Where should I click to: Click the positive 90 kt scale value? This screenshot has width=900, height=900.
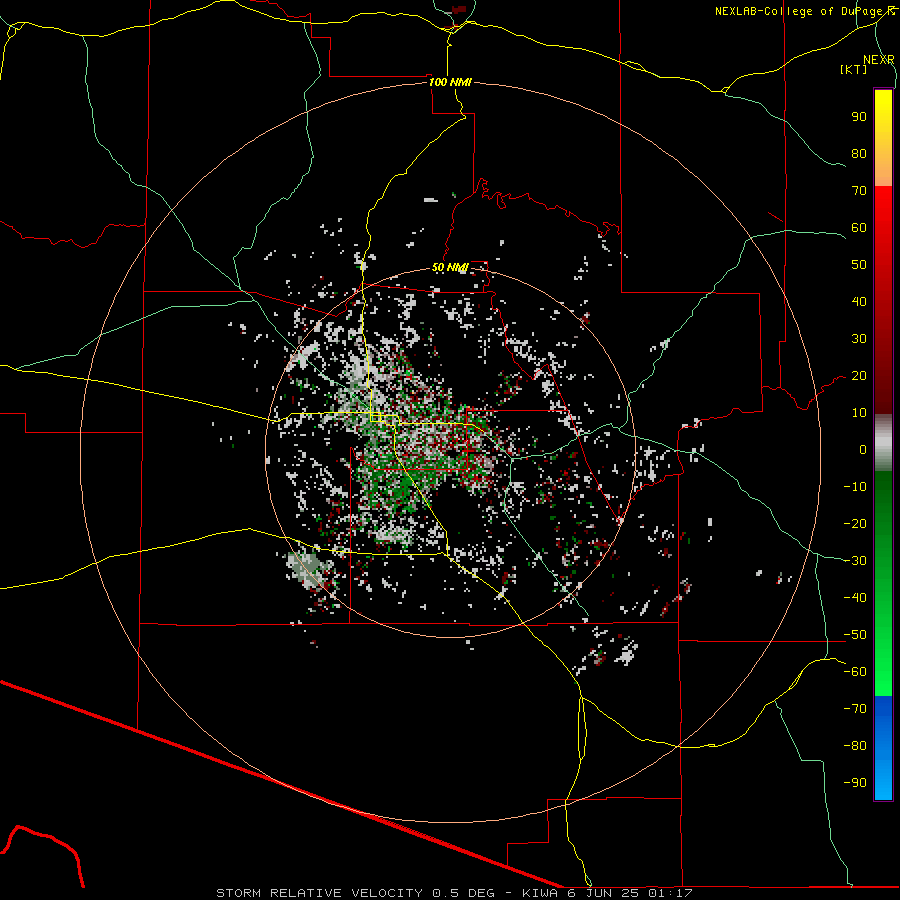tap(859, 117)
